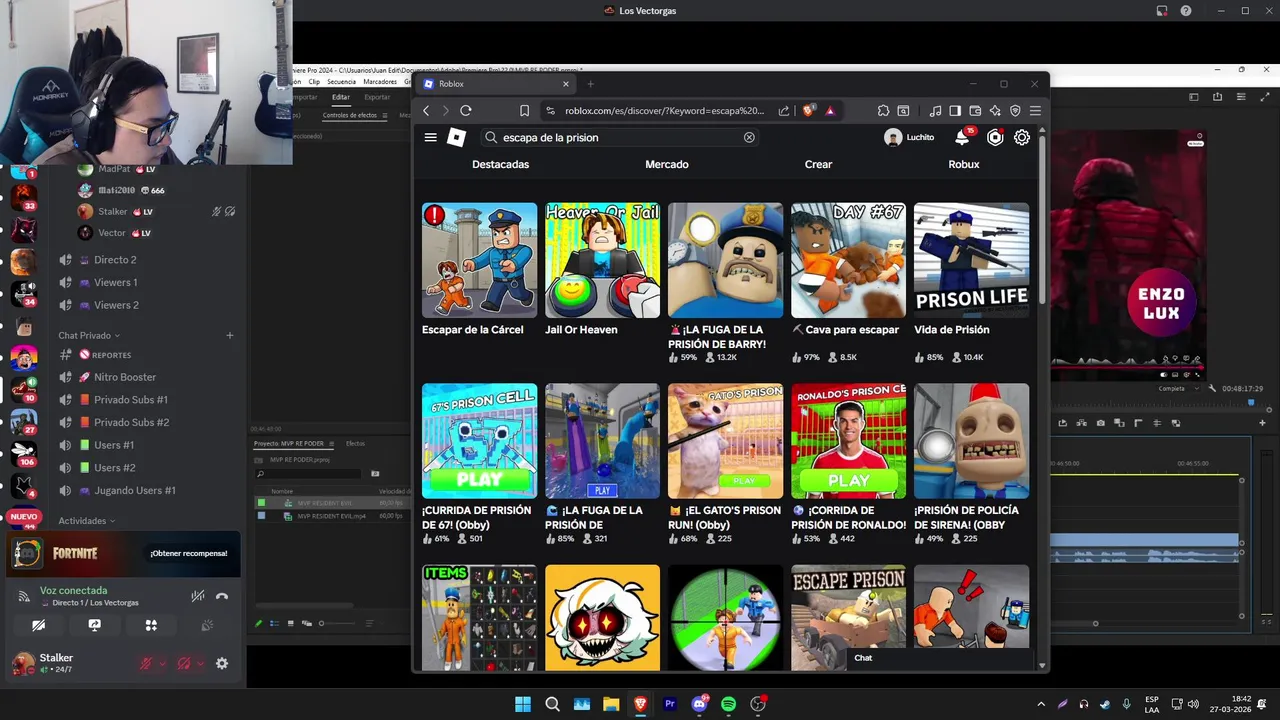Open the browser music playlist icon
This screenshot has height=720, width=1280.
935,110
